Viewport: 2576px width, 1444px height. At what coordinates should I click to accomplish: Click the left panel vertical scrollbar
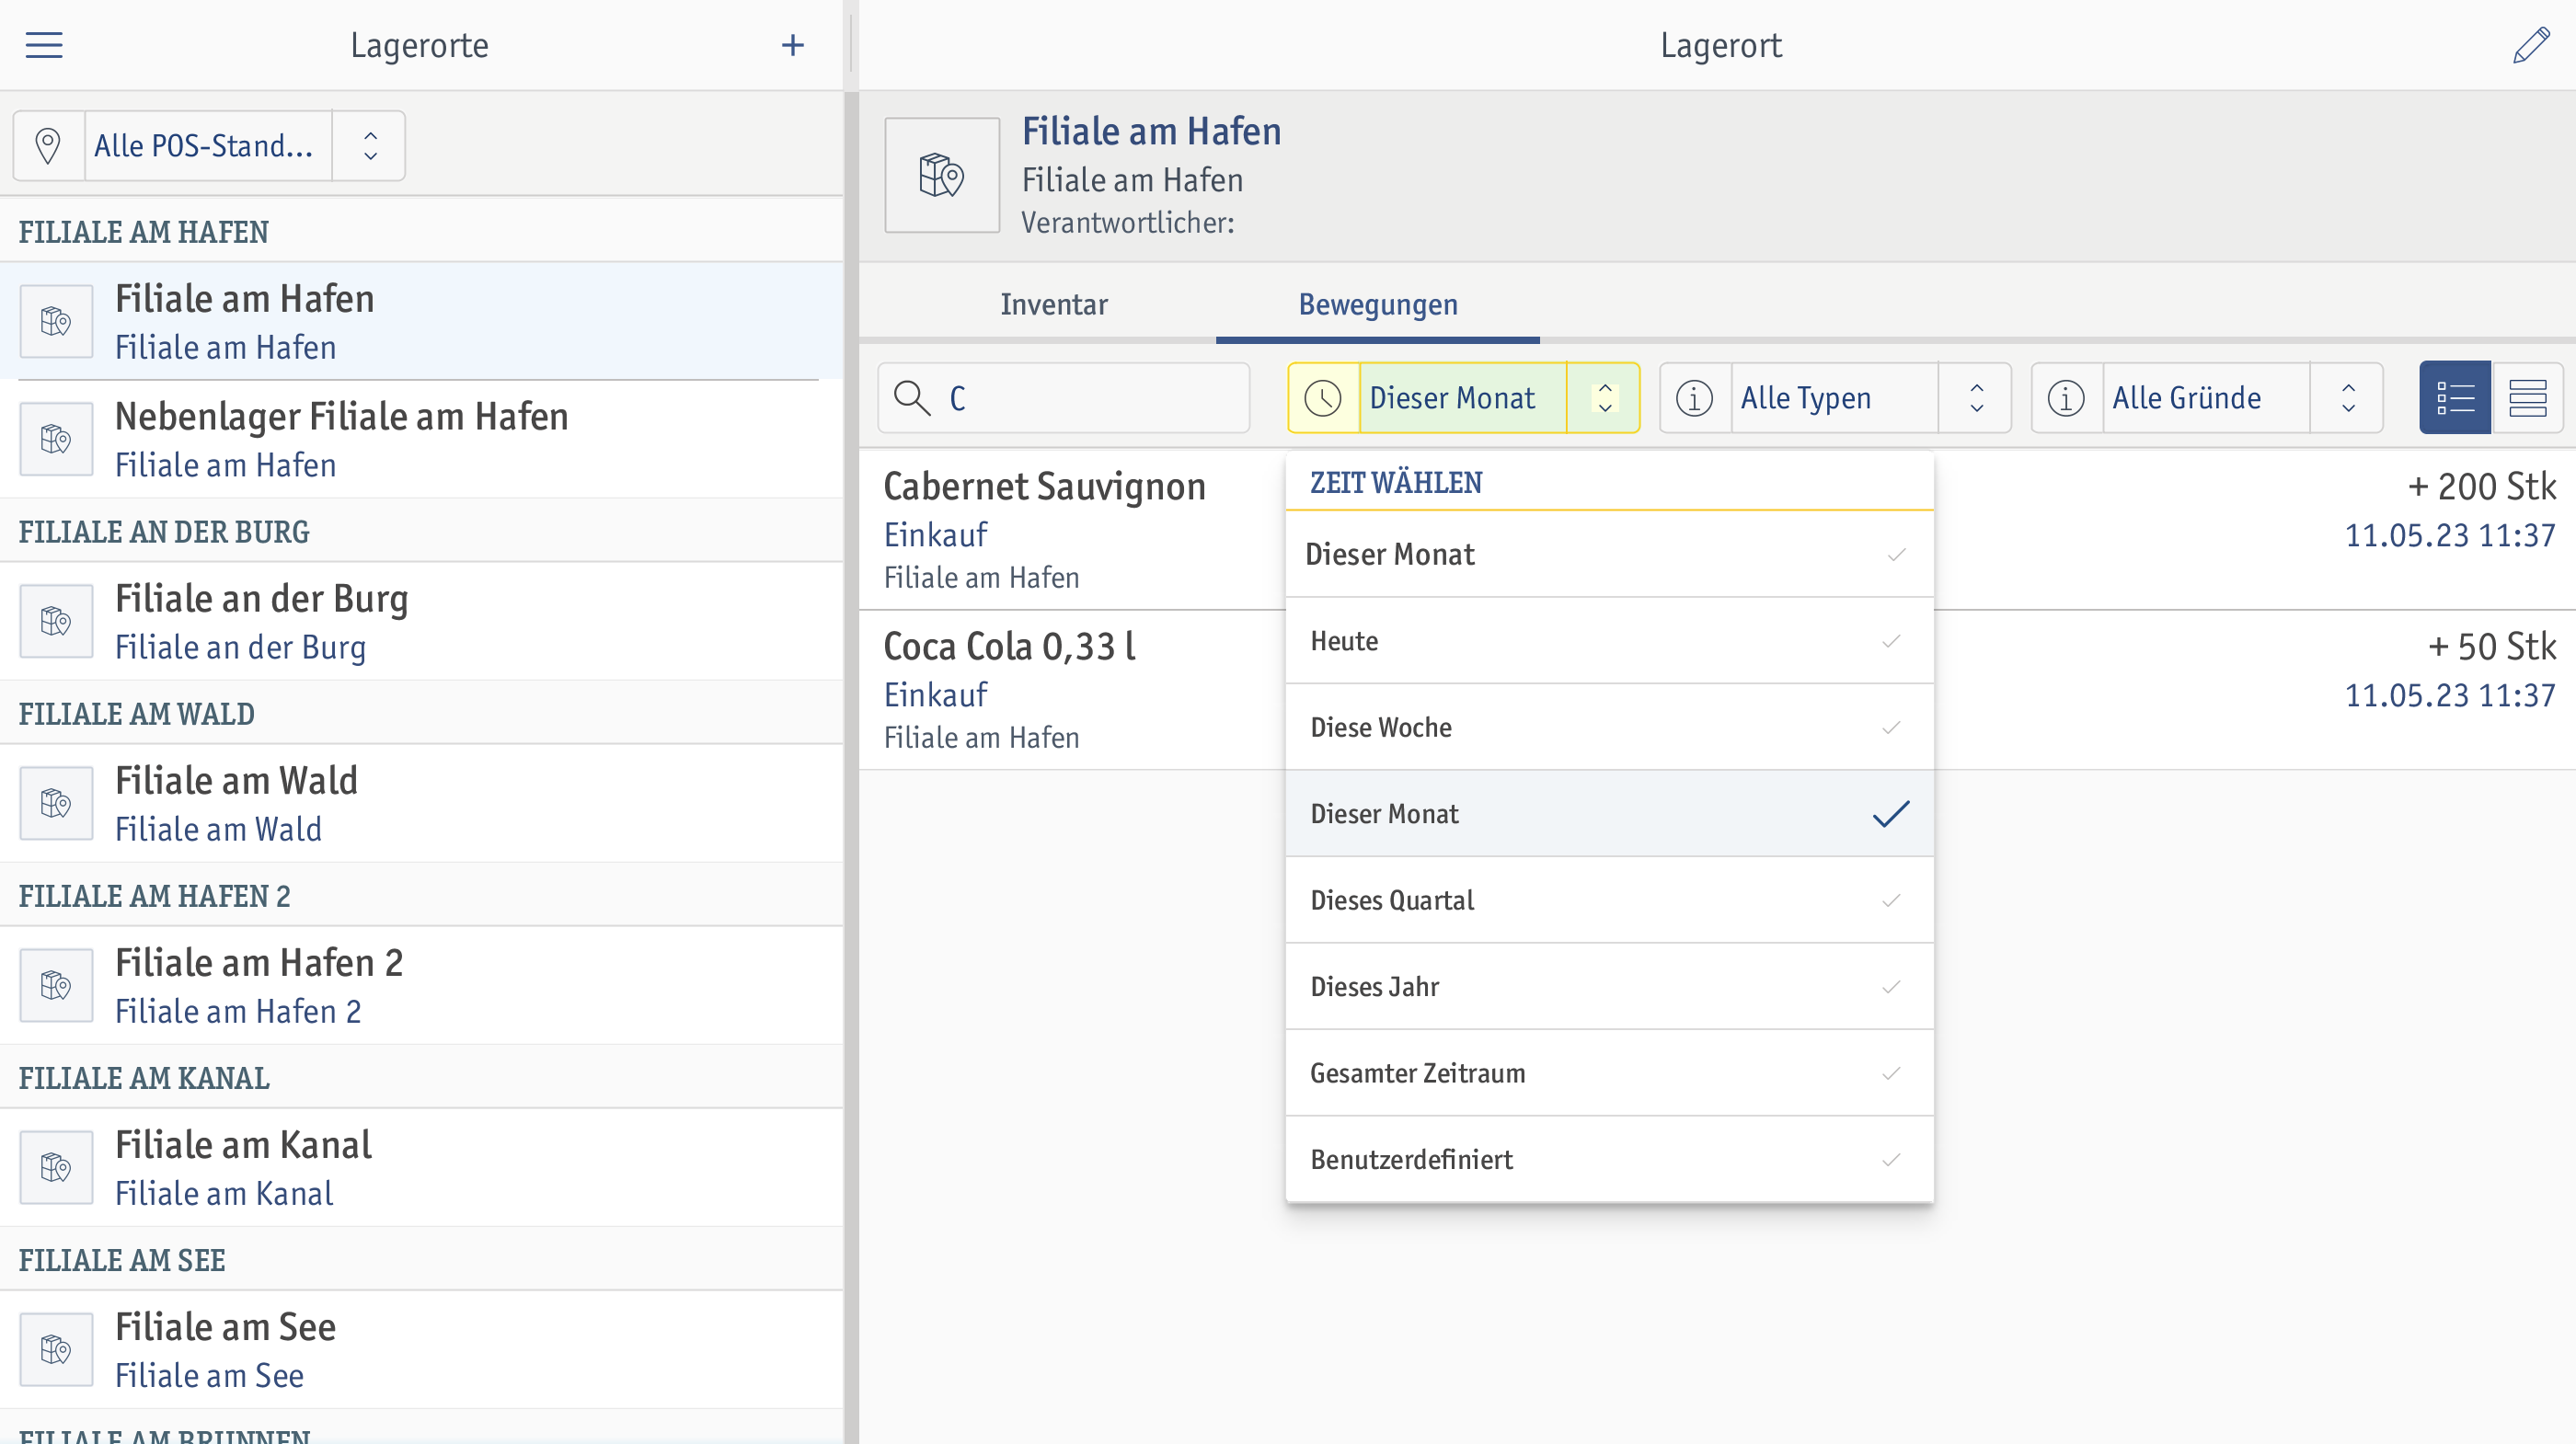click(x=851, y=767)
